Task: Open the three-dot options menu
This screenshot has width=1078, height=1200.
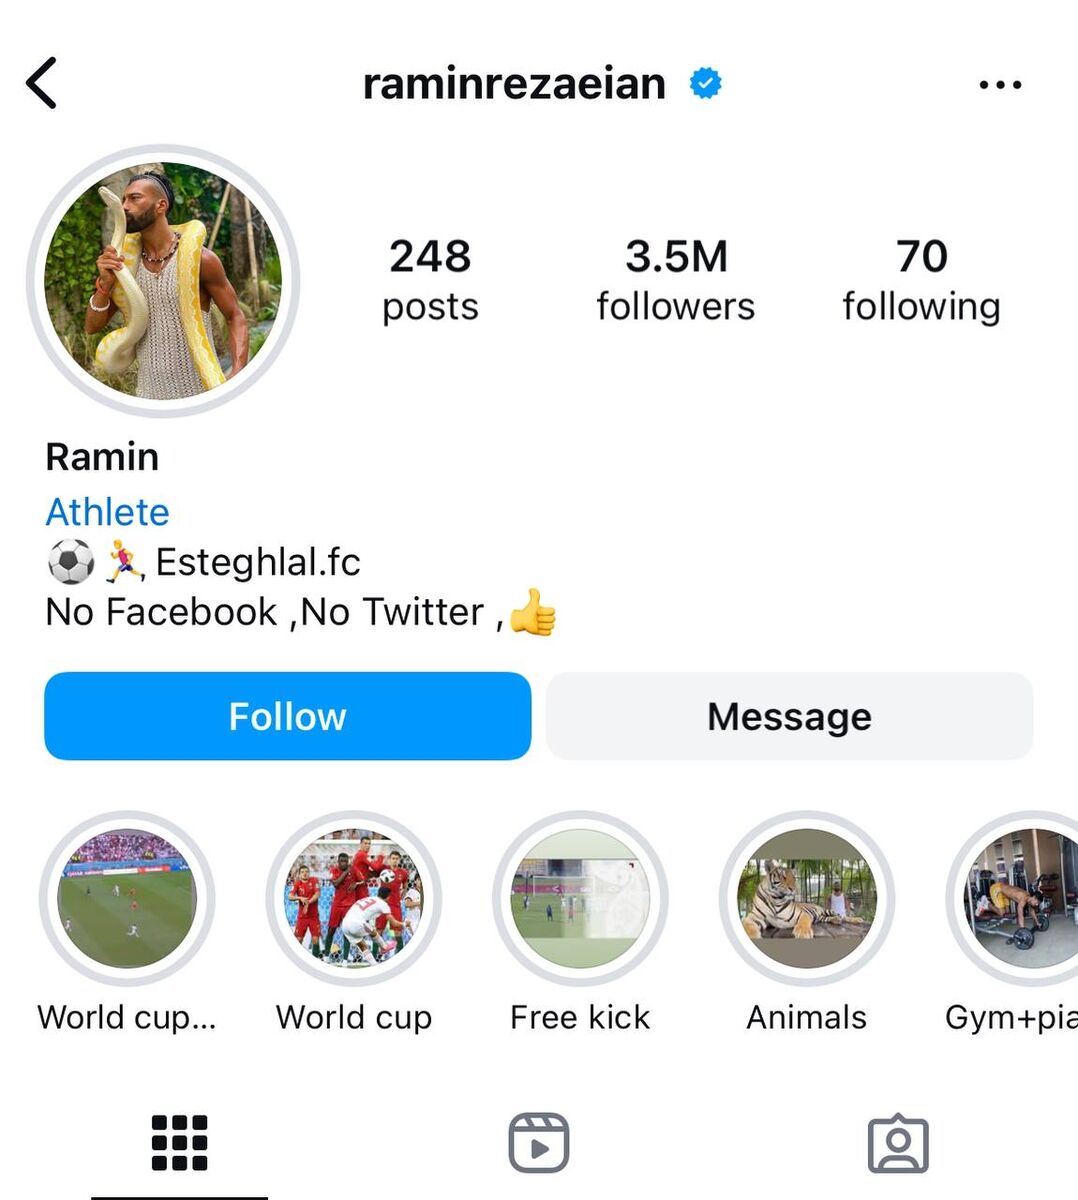Action: (1000, 85)
